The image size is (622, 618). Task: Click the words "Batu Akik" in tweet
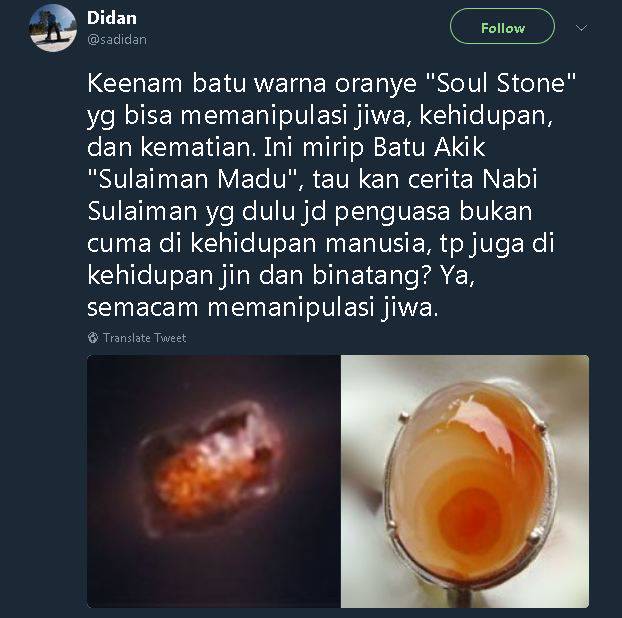point(429,148)
